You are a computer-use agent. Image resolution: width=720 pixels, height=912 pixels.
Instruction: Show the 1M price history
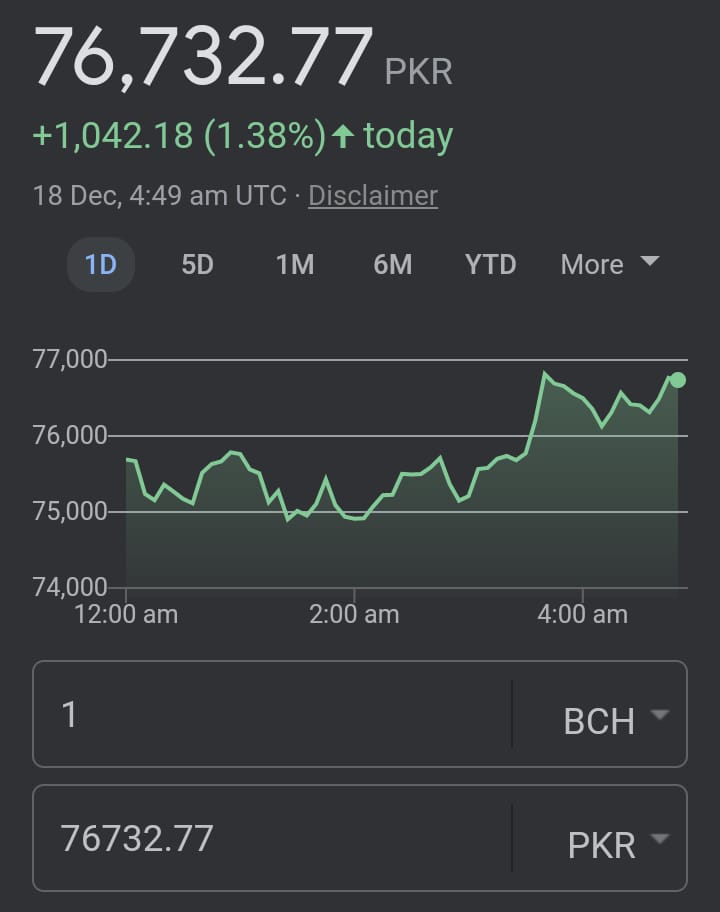click(x=295, y=265)
